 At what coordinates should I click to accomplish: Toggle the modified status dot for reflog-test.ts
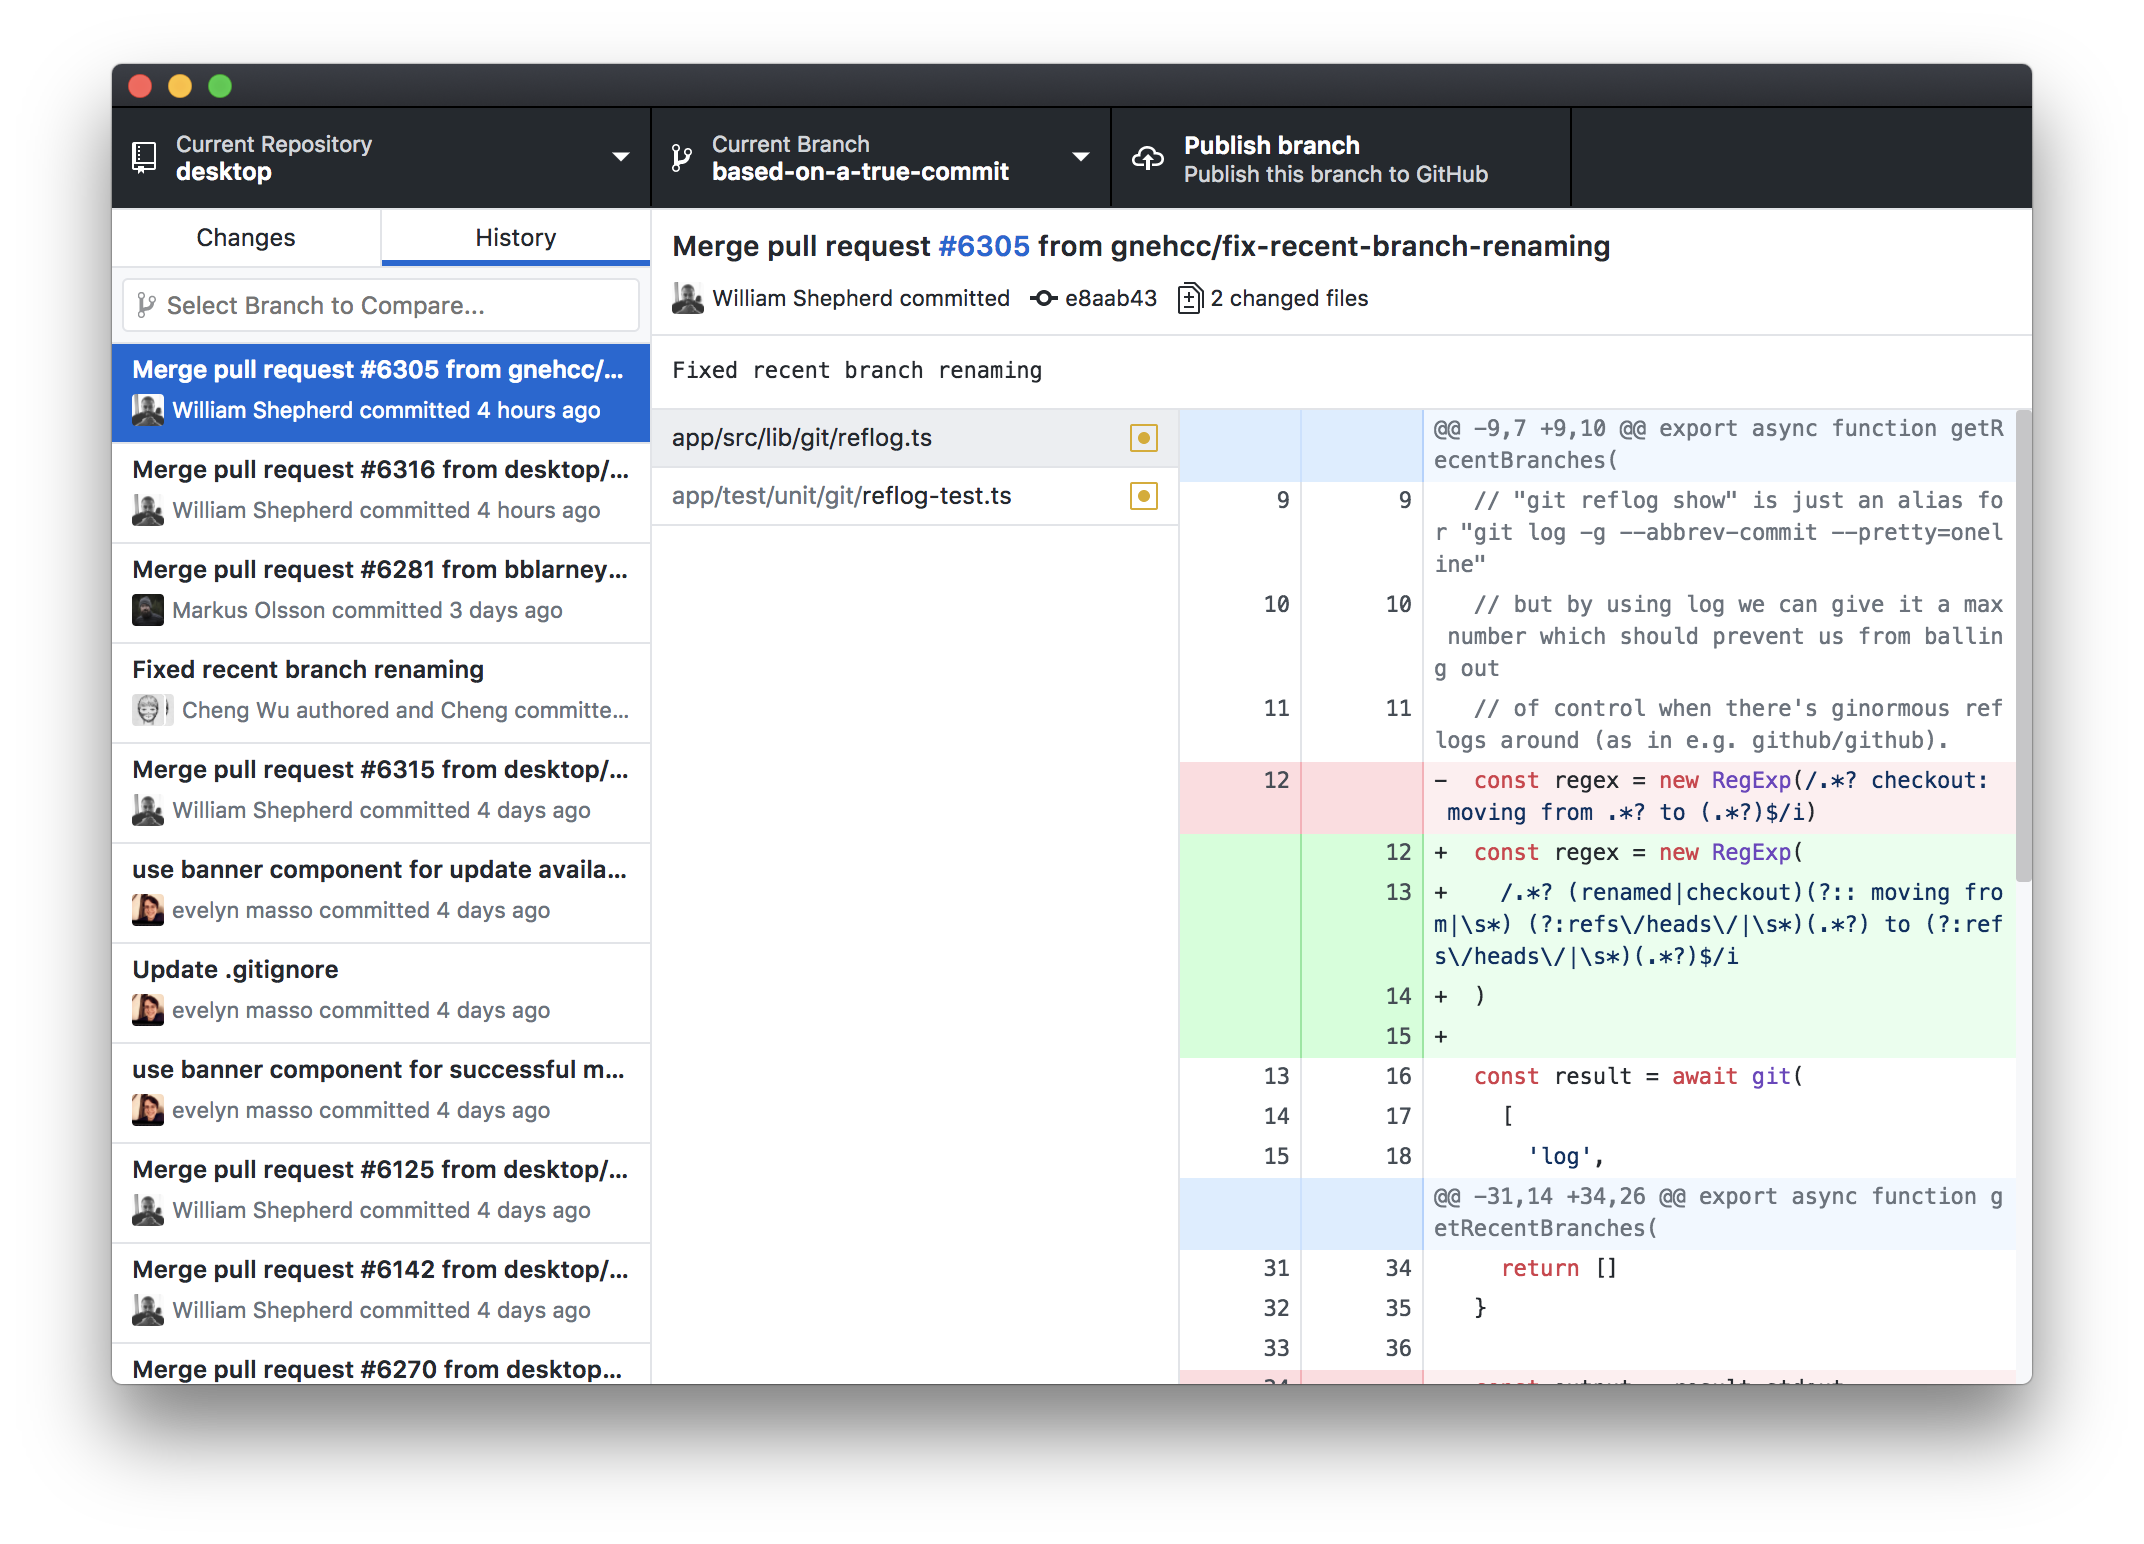(x=1143, y=496)
